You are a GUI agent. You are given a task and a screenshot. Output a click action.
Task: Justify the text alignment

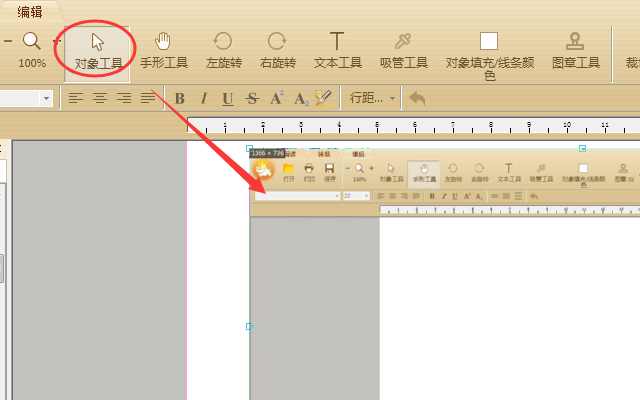(x=148, y=98)
